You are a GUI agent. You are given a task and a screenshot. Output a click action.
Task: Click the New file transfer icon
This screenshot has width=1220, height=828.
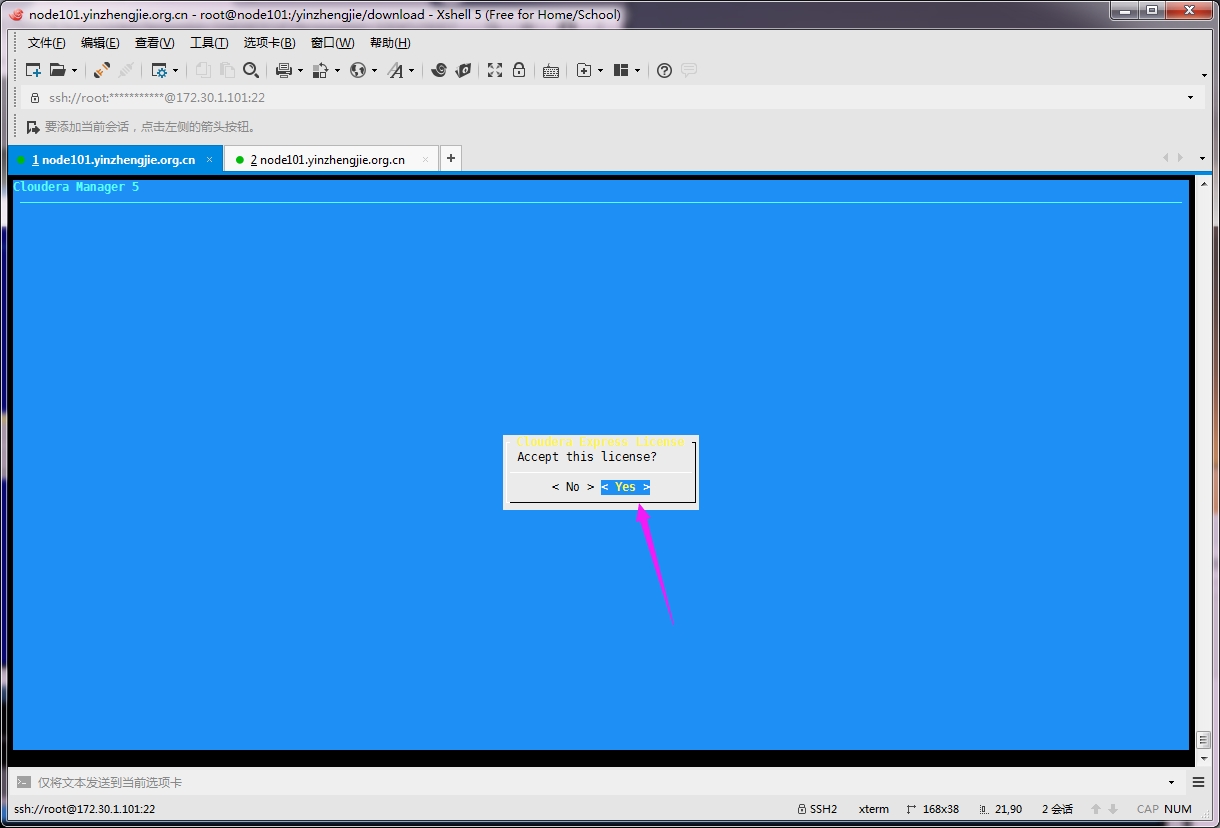point(585,70)
